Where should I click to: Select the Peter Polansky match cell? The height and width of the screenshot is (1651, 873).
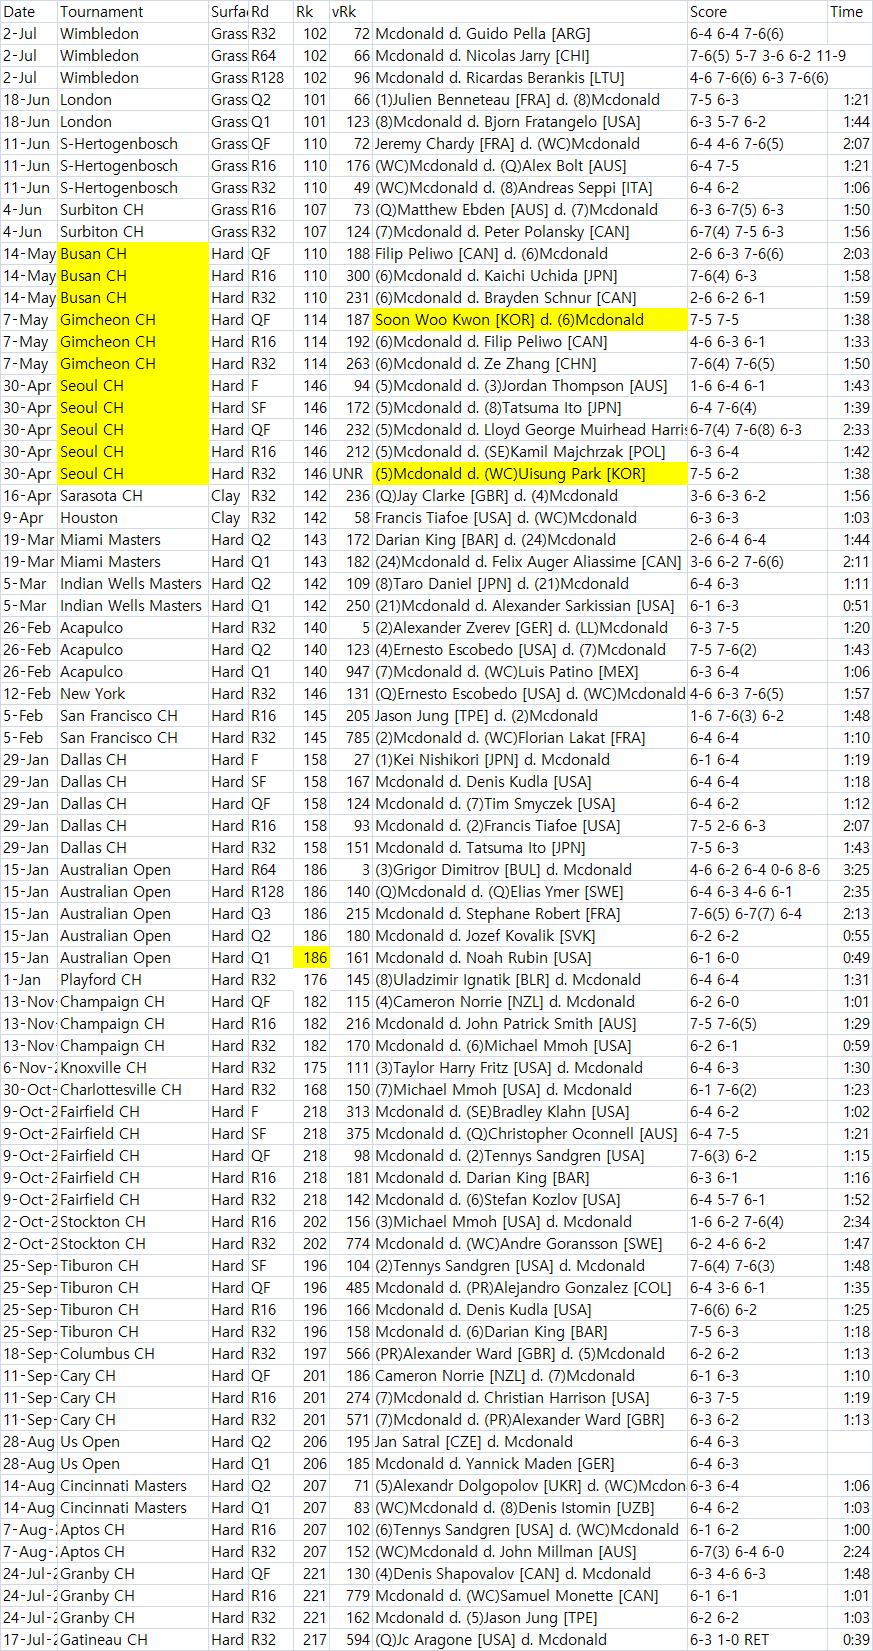point(530,231)
